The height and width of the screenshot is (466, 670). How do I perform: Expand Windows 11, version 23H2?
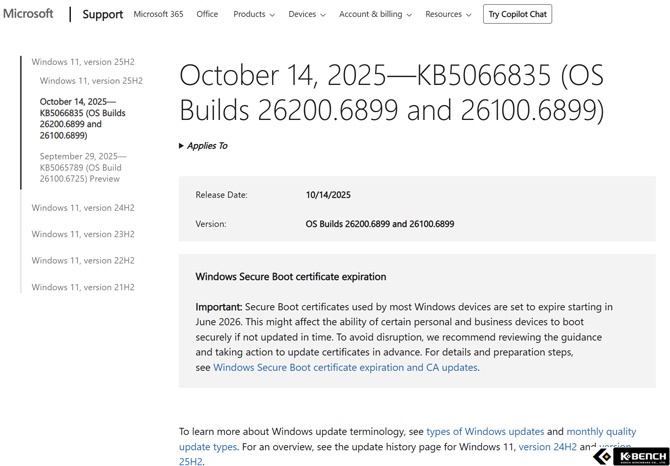(83, 234)
